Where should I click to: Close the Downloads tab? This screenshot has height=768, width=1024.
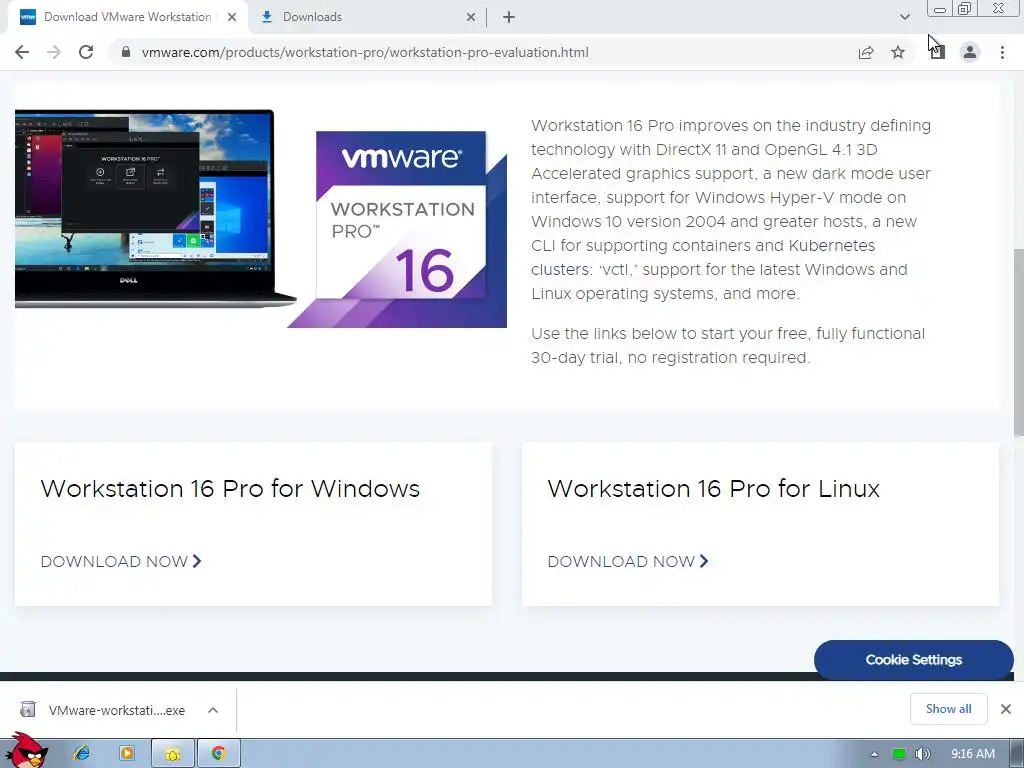(x=471, y=17)
